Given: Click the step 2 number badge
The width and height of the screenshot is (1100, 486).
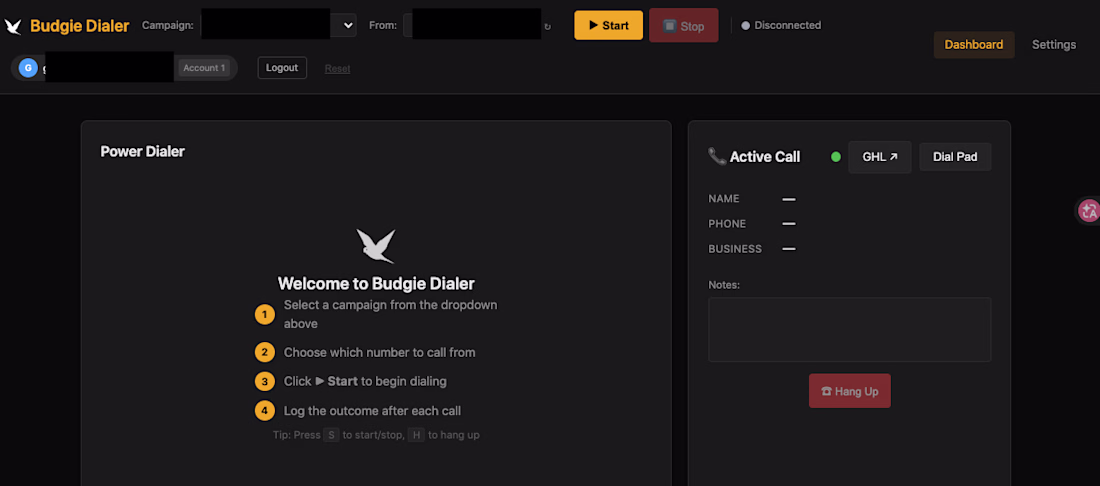Looking at the screenshot, I should click(x=264, y=352).
